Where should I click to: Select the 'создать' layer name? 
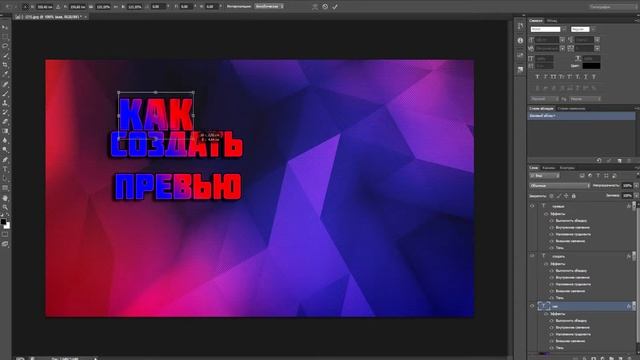click(558, 256)
